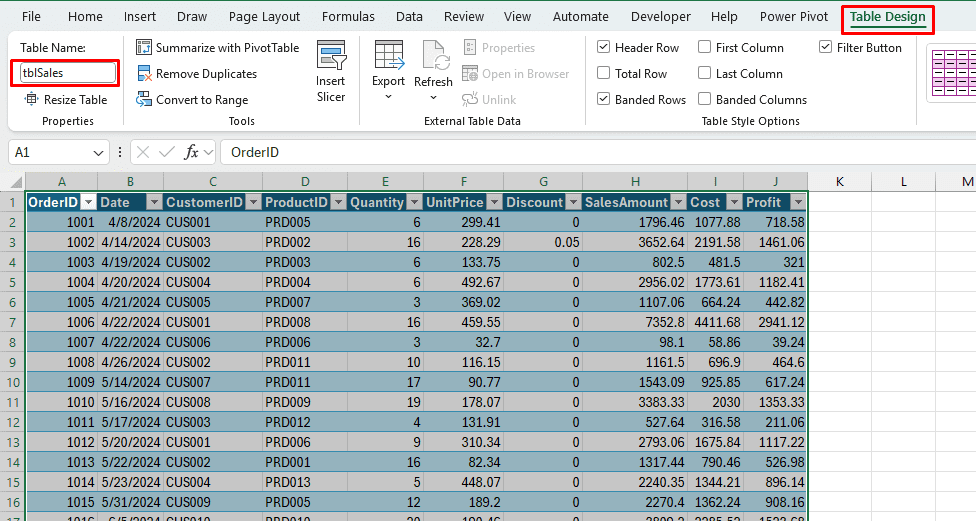976x521 pixels.
Task: Click the Table Name input field
Action: tap(66, 73)
